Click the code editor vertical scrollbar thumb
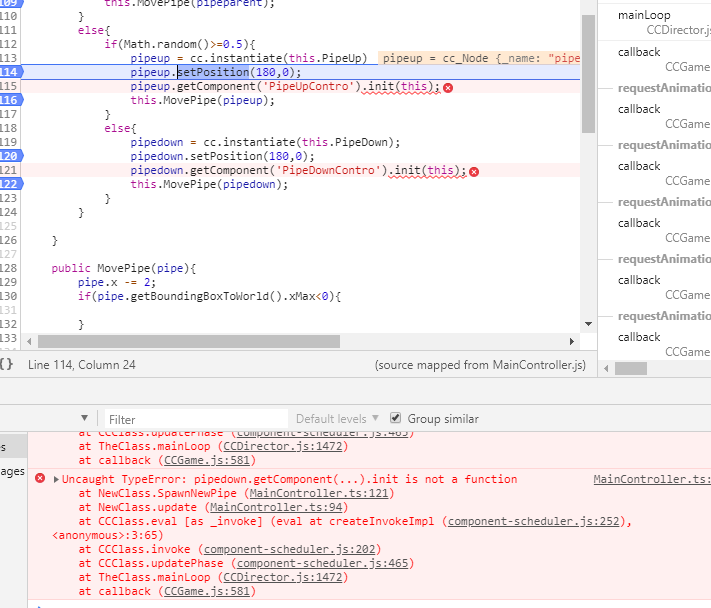The image size is (711, 608). click(x=588, y=73)
